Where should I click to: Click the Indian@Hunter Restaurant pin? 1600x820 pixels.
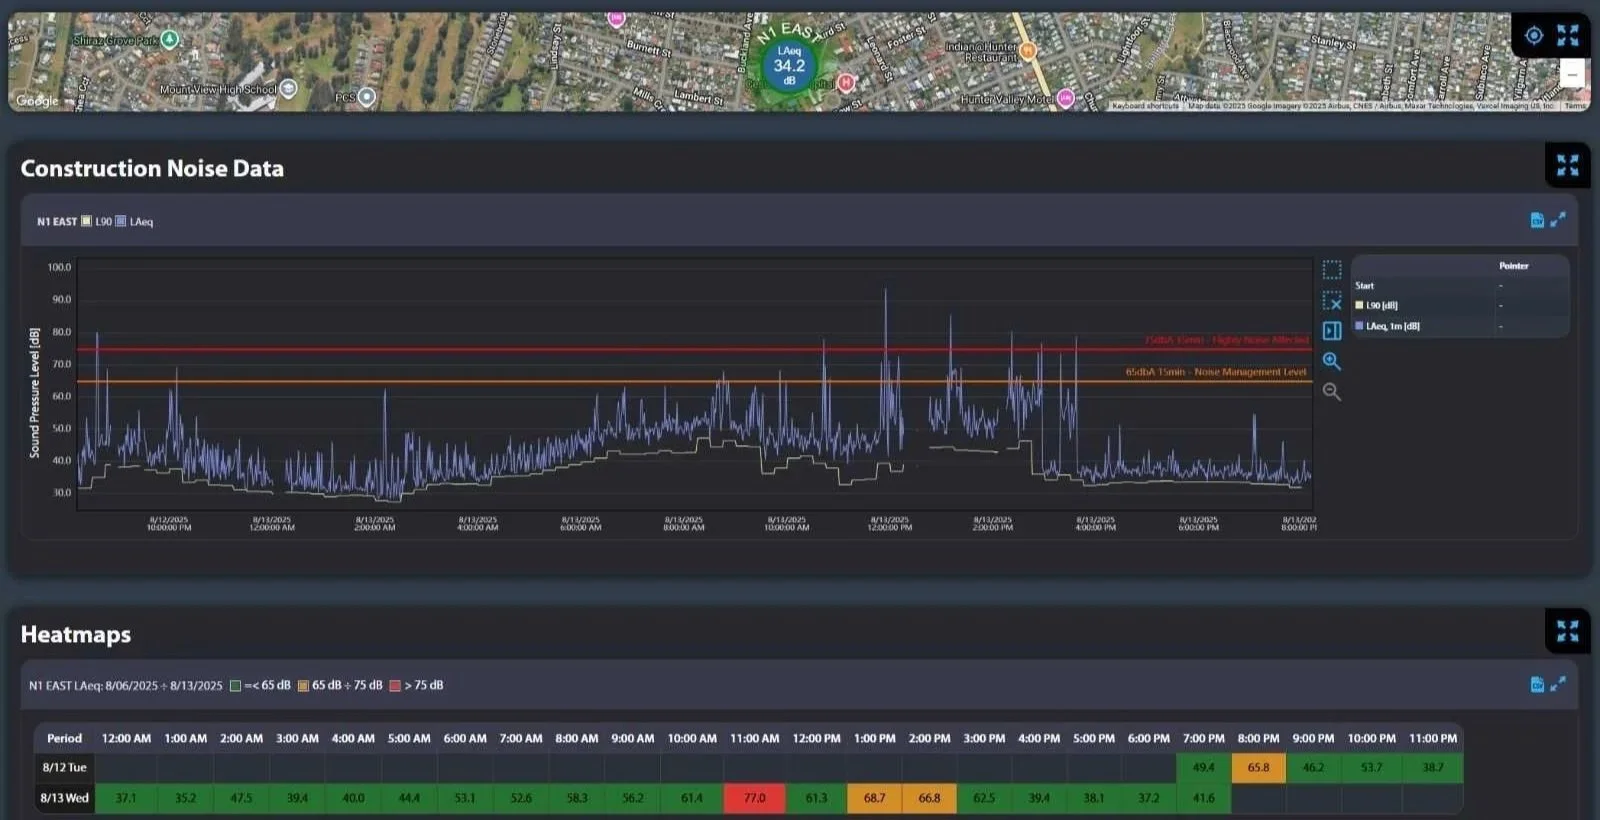point(1027,51)
